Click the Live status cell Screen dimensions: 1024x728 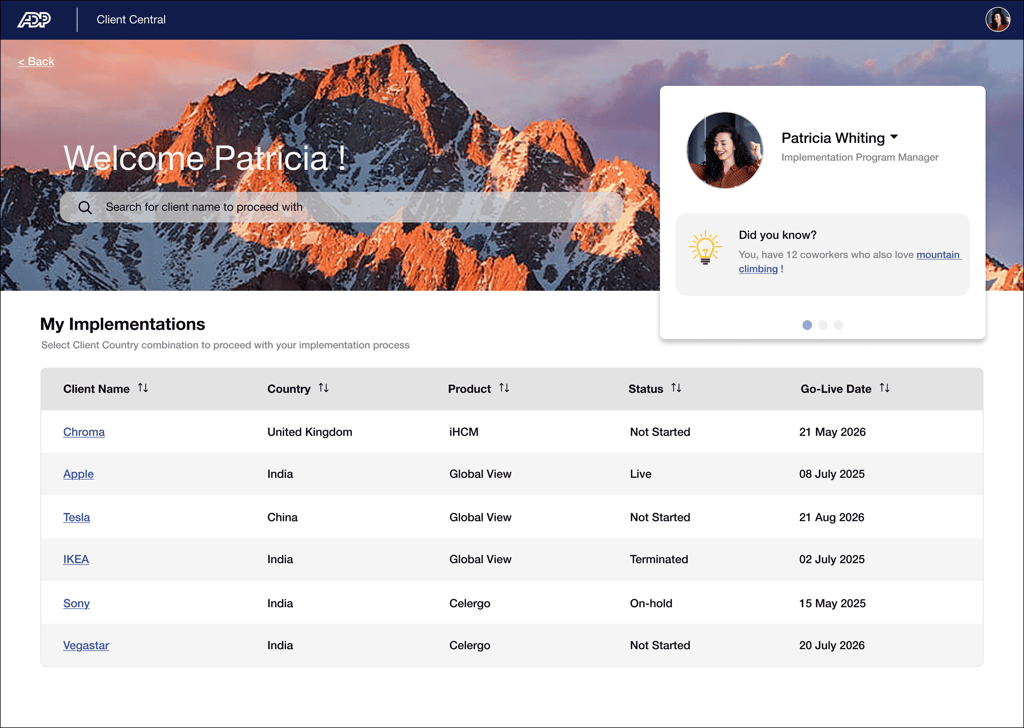click(641, 474)
